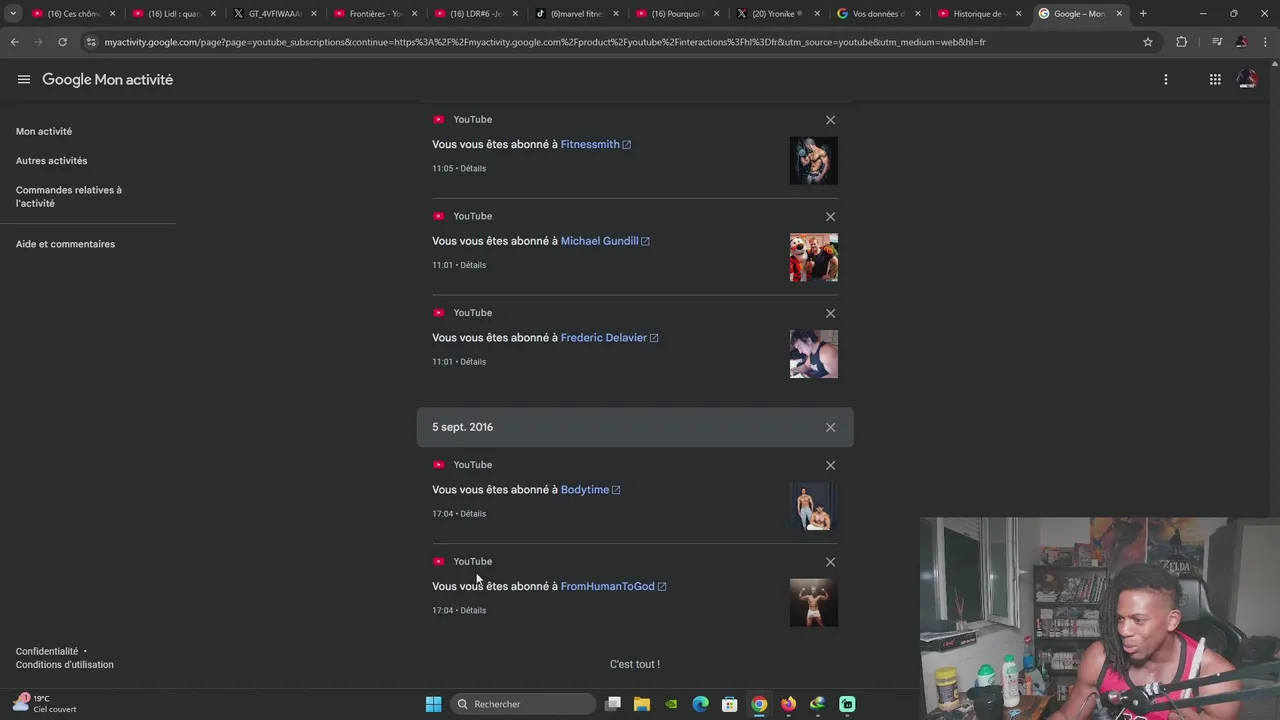Viewport: 1280px width, 720px height.
Task: Bookmark this page with star icon
Action: pos(1148,42)
